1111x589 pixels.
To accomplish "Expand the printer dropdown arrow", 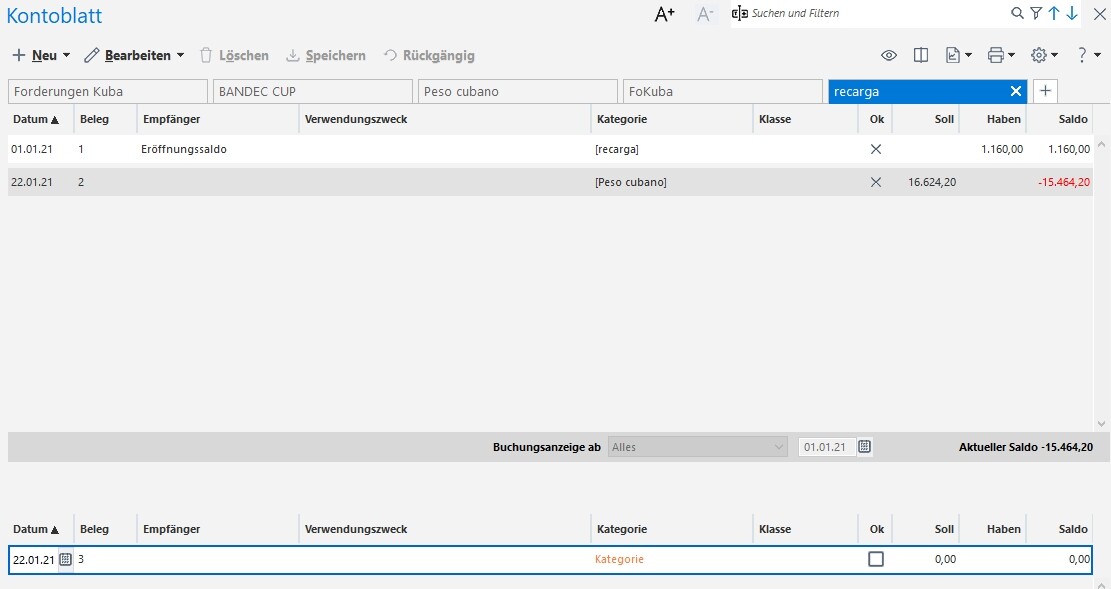I will 1011,55.
